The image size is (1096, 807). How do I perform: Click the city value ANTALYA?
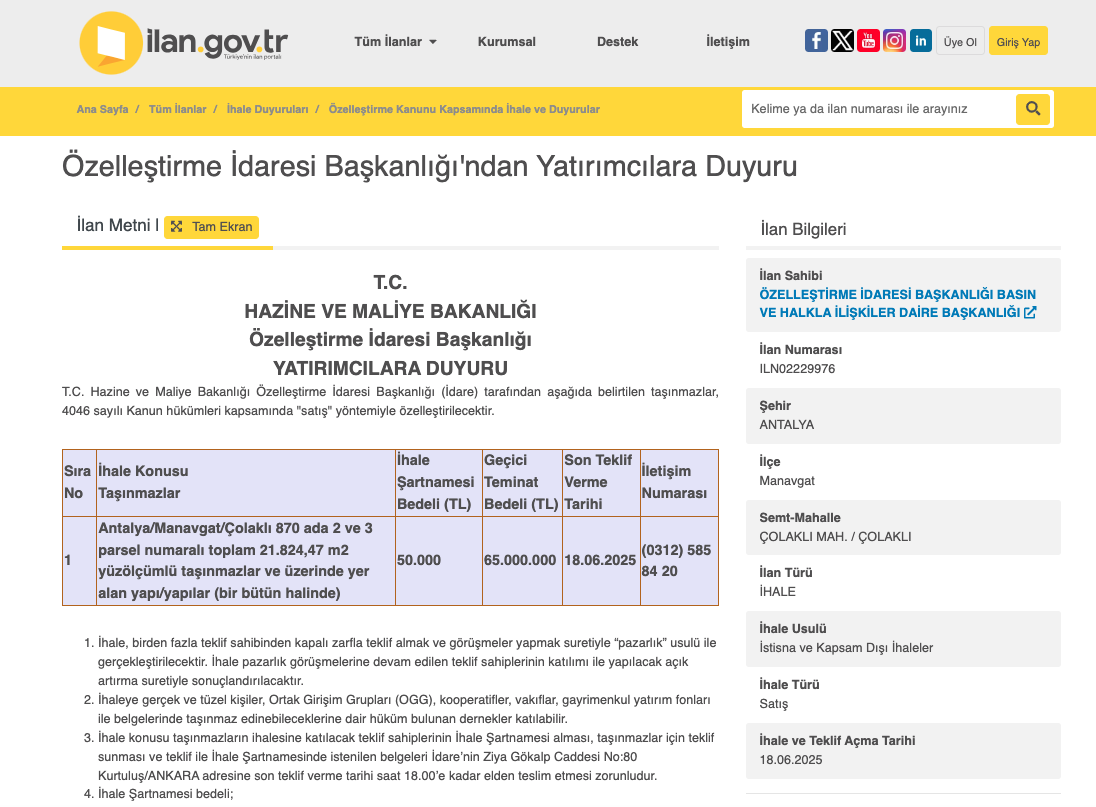pos(786,425)
